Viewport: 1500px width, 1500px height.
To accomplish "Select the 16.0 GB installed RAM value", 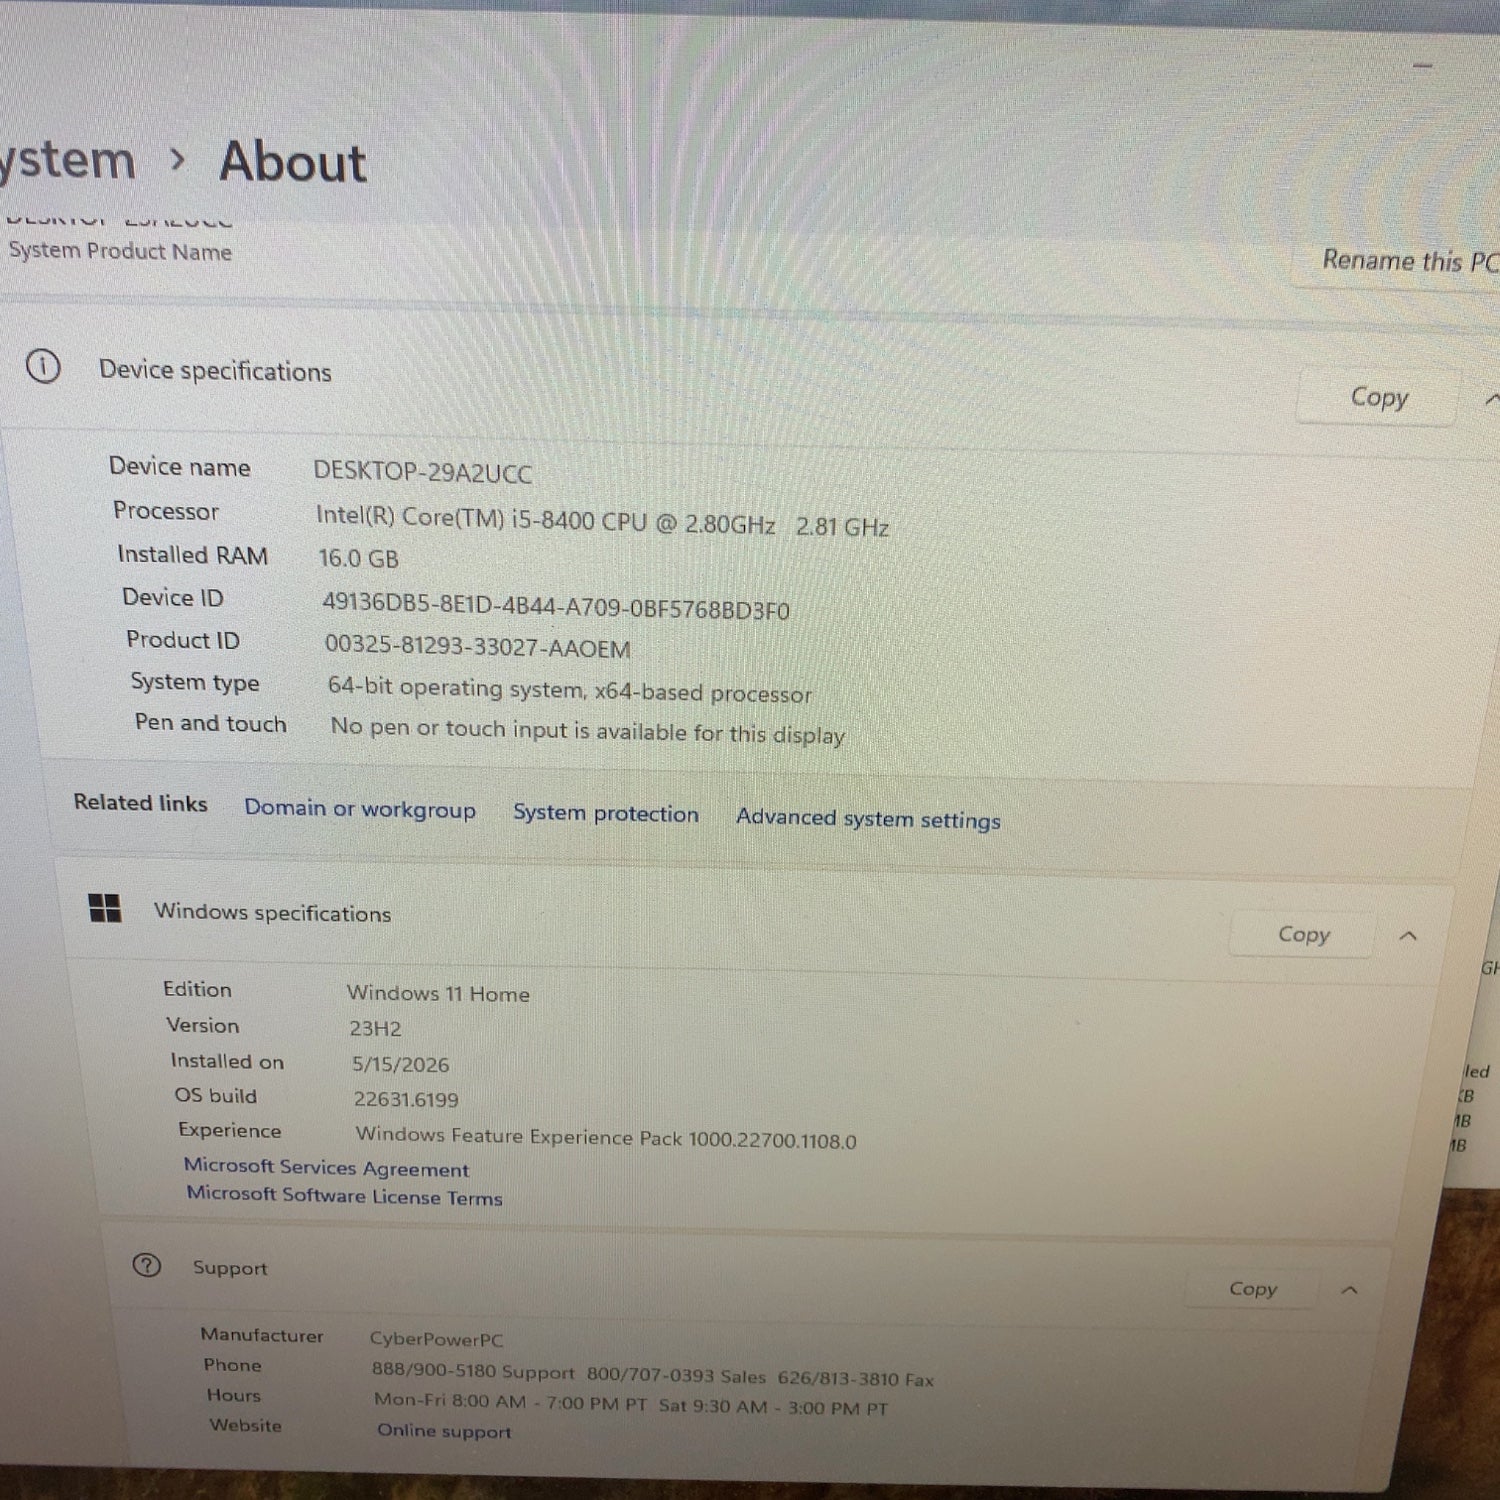I will click(358, 558).
